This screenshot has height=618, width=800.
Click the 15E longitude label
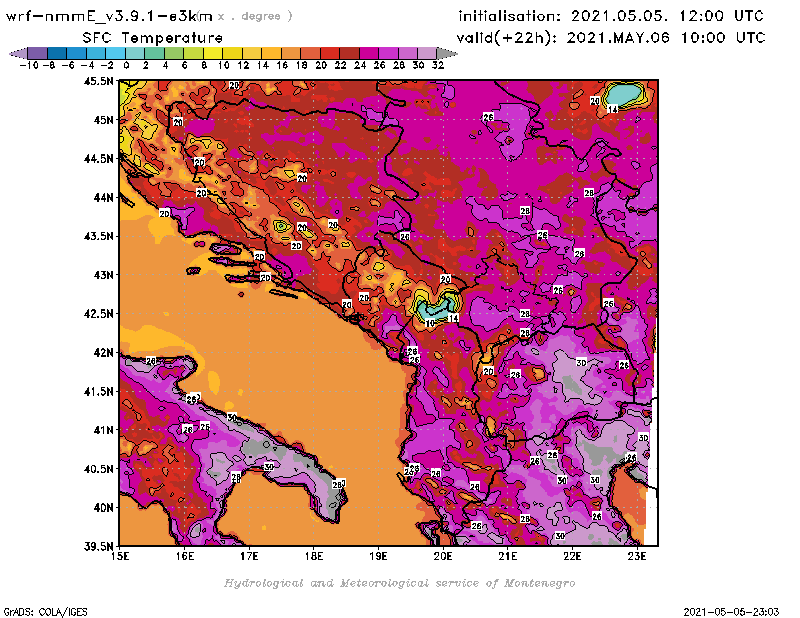point(120,556)
